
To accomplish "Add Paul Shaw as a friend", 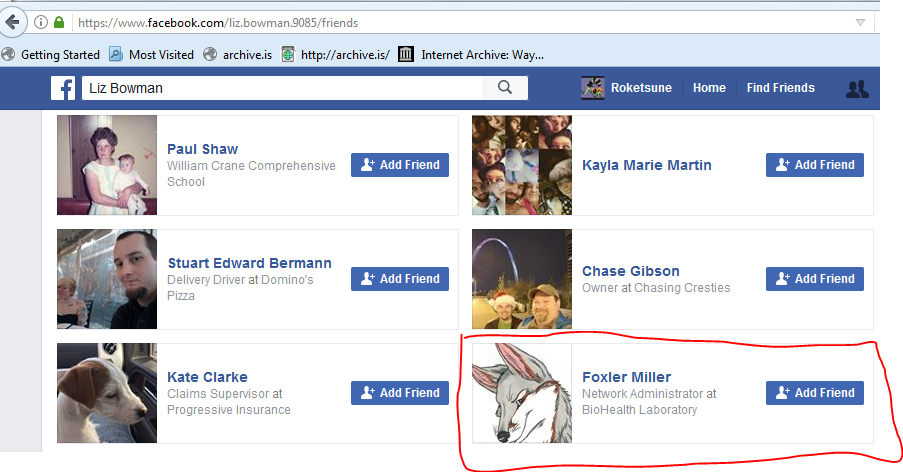I will point(400,165).
